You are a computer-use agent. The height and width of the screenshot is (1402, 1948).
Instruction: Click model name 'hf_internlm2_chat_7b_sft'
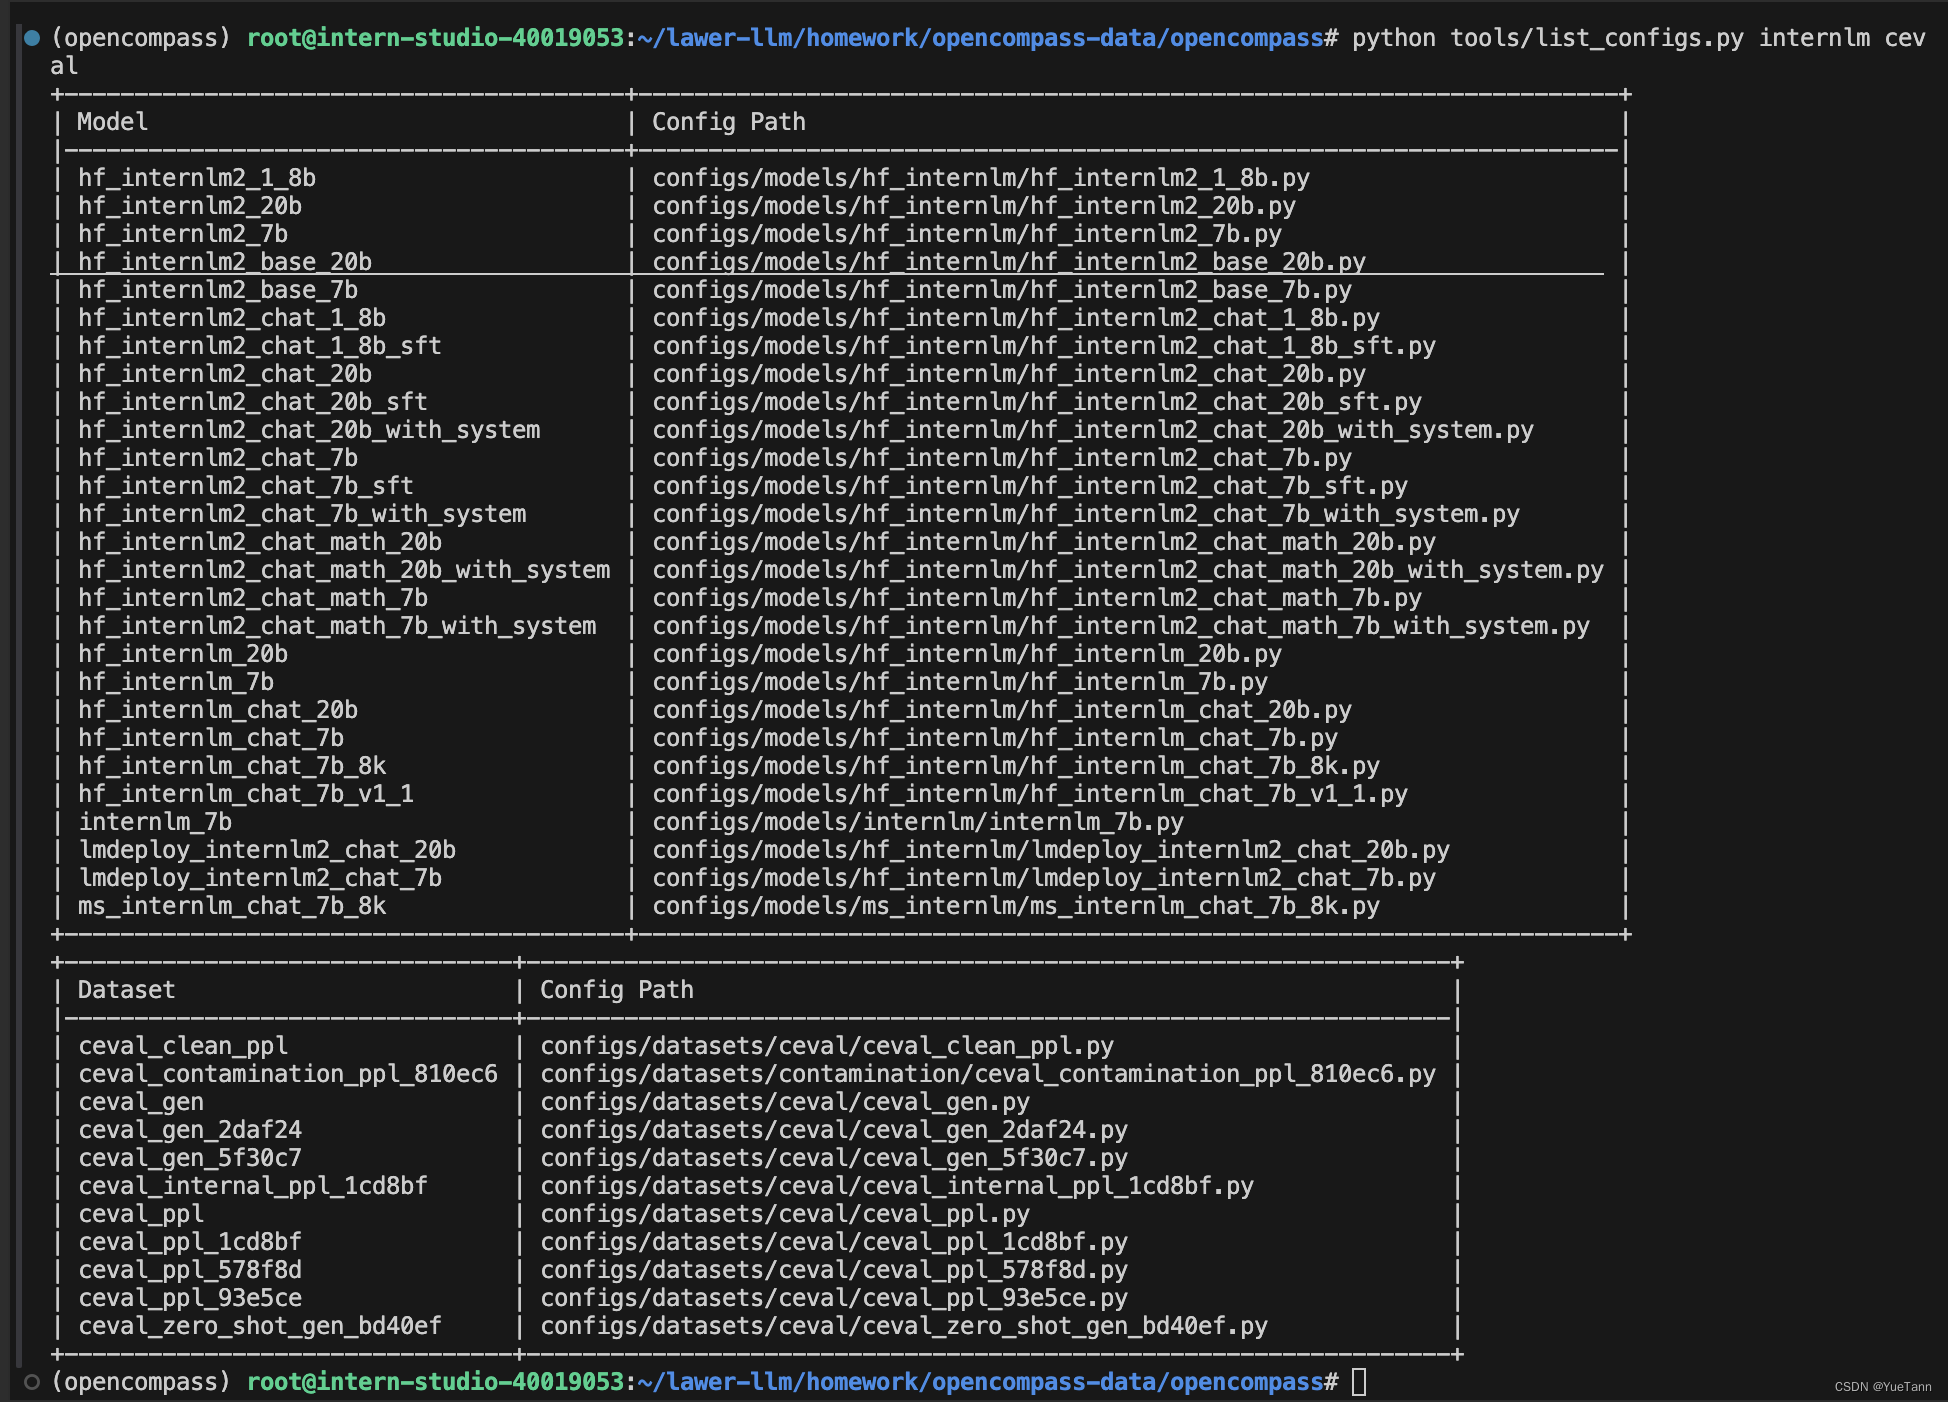pyautogui.click(x=246, y=486)
